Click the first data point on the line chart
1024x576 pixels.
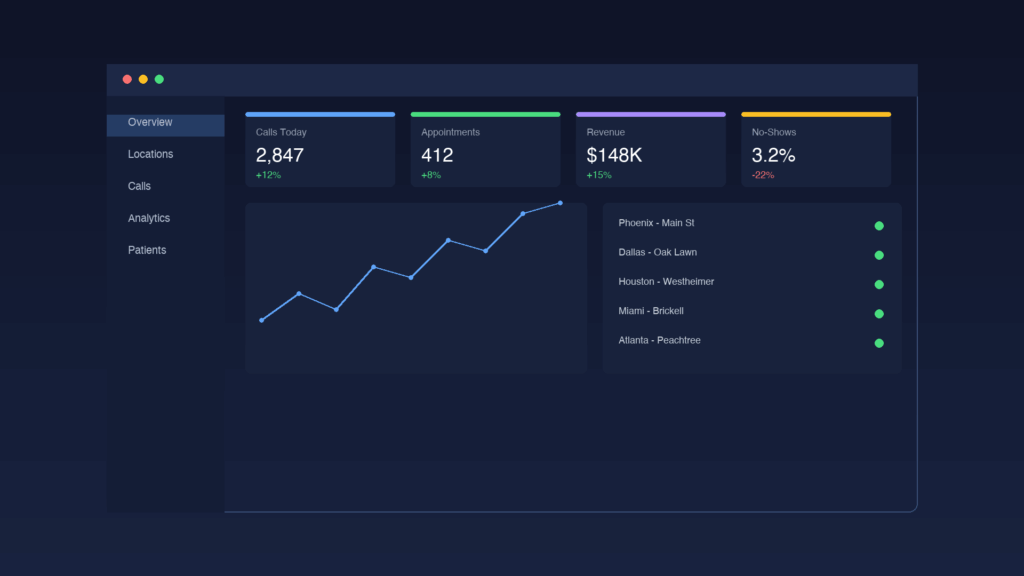tap(262, 320)
